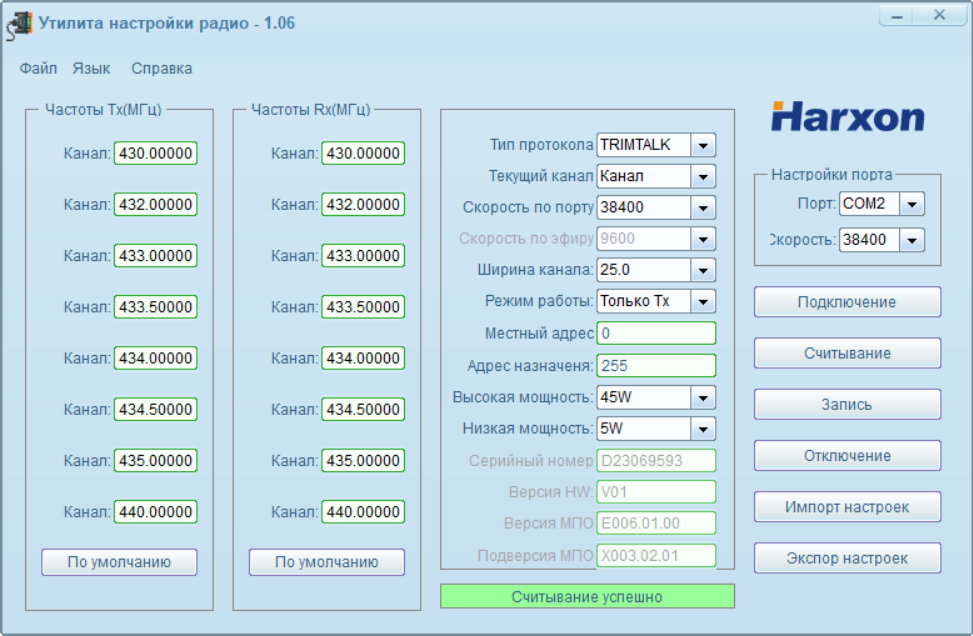Click the Считывание button
The width and height of the screenshot is (973, 636).
point(847,353)
